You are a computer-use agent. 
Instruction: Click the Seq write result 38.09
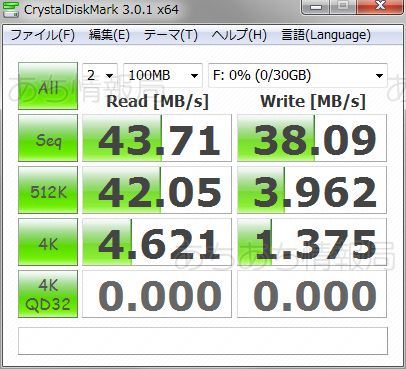coord(312,138)
